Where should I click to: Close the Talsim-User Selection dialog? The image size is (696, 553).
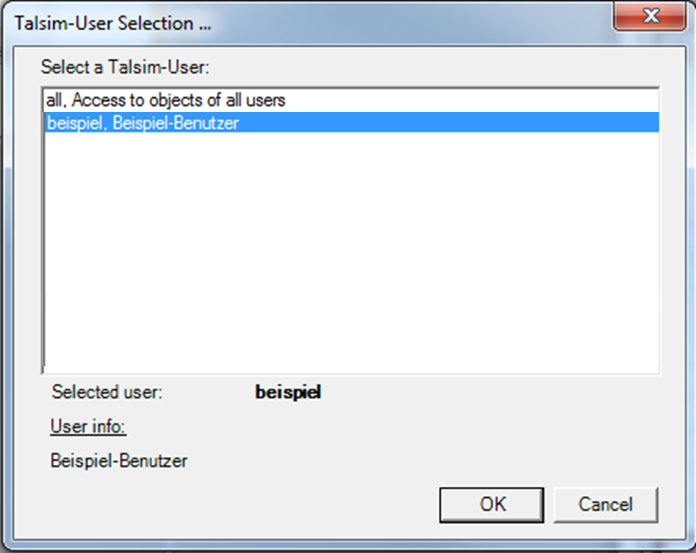point(651,19)
